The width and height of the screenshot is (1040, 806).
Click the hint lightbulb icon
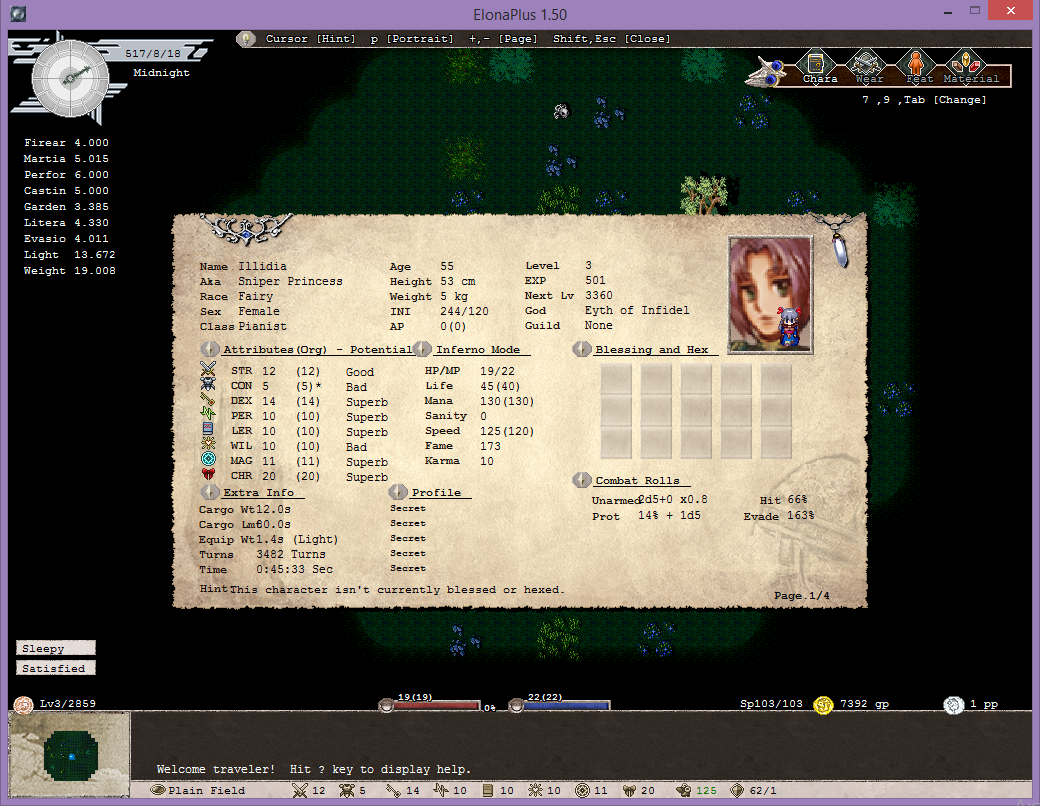click(246, 39)
